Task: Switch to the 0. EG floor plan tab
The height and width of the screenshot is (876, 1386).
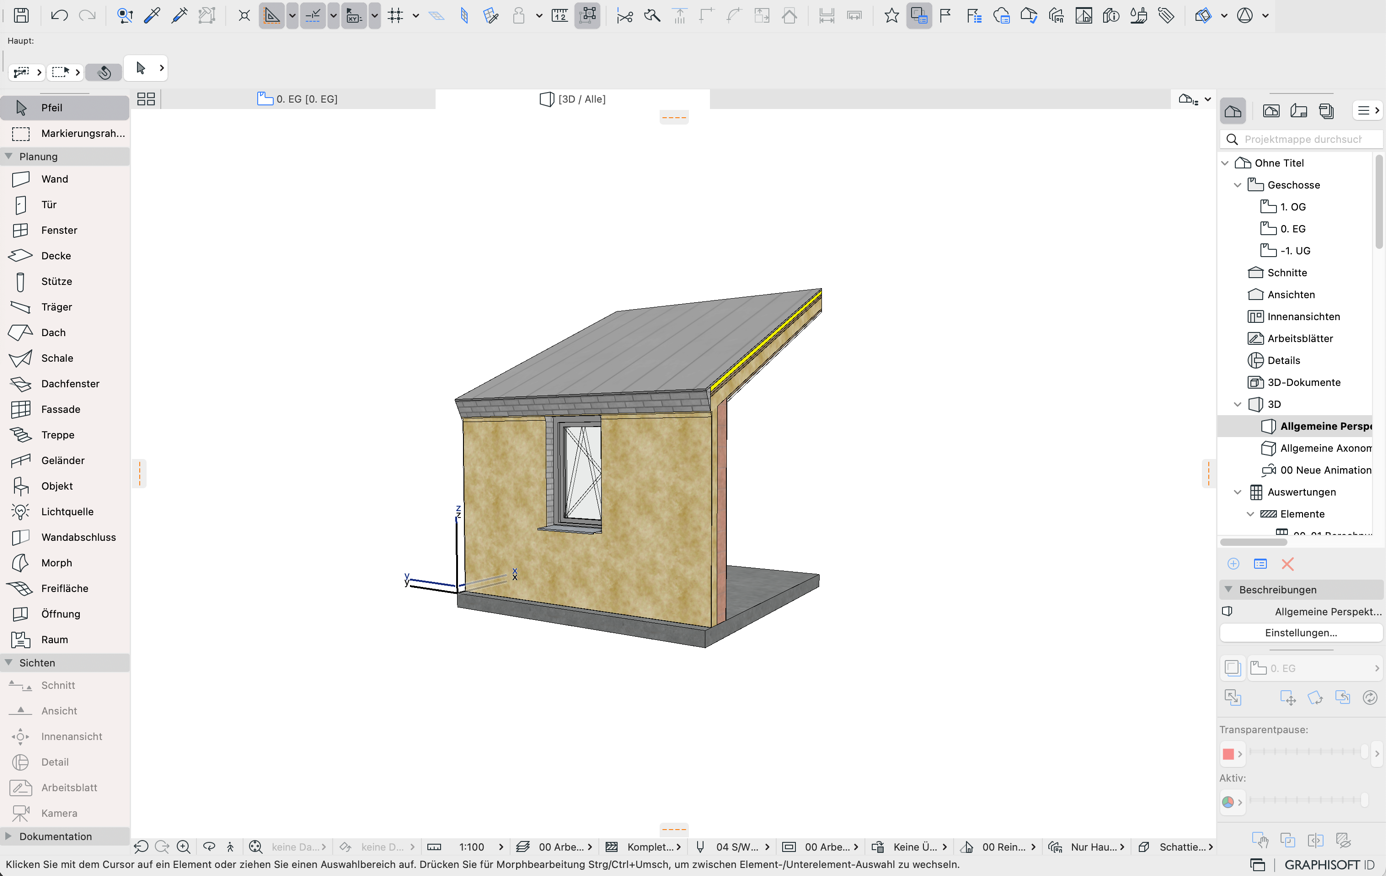Action: tap(298, 99)
